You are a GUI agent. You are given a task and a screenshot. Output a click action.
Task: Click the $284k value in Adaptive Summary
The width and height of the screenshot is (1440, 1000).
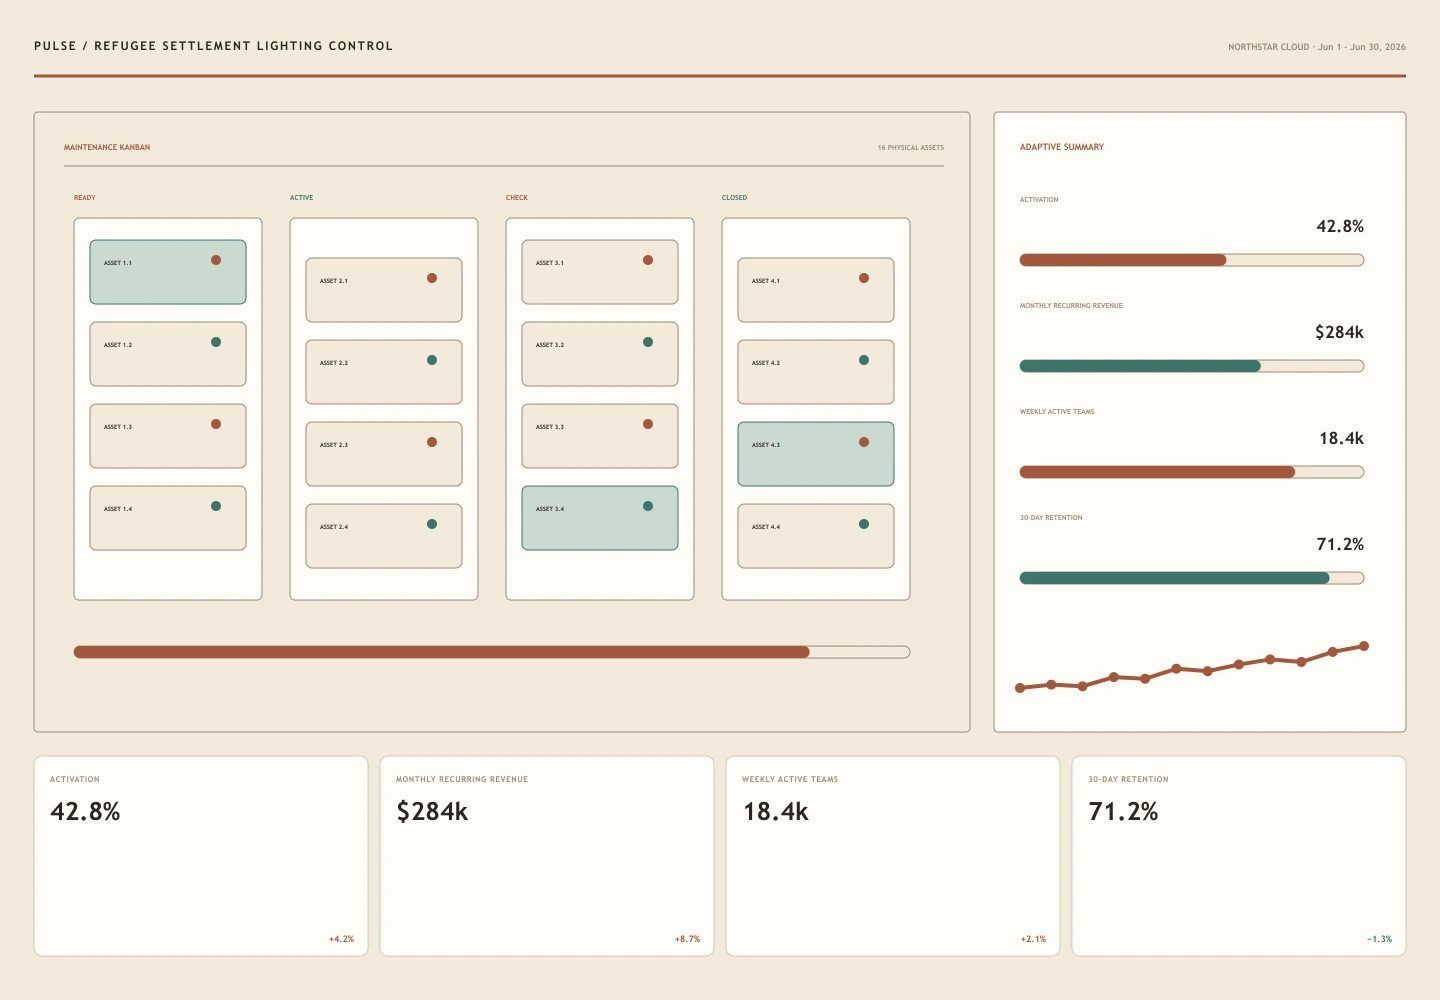[1339, 332]
